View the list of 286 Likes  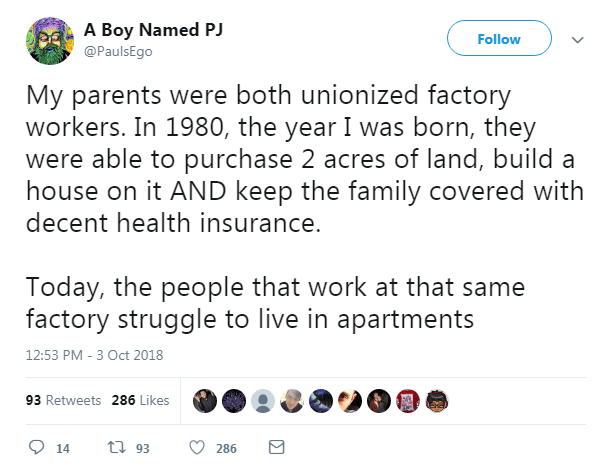tap(140, 400)
